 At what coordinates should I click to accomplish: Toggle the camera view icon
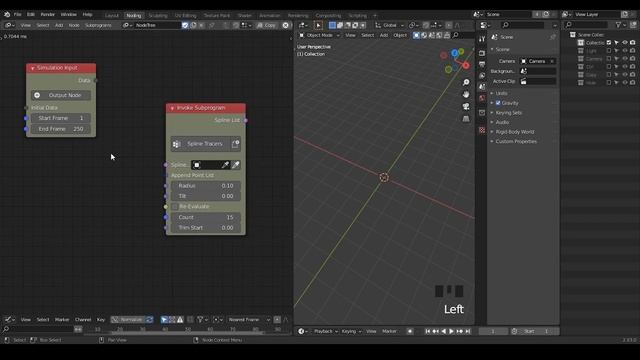click(x=466, y=107)
